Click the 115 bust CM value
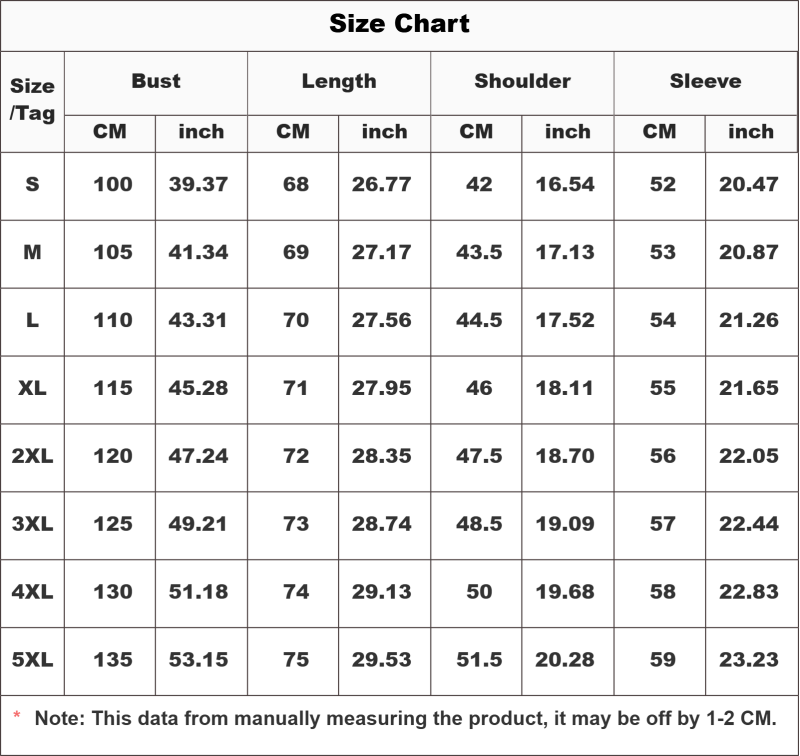The height and width of the screenshot is (756, 800). pos(113,388)
